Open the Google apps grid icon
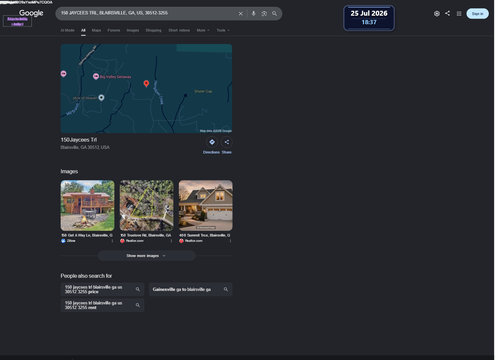 (x=459, y=14)
